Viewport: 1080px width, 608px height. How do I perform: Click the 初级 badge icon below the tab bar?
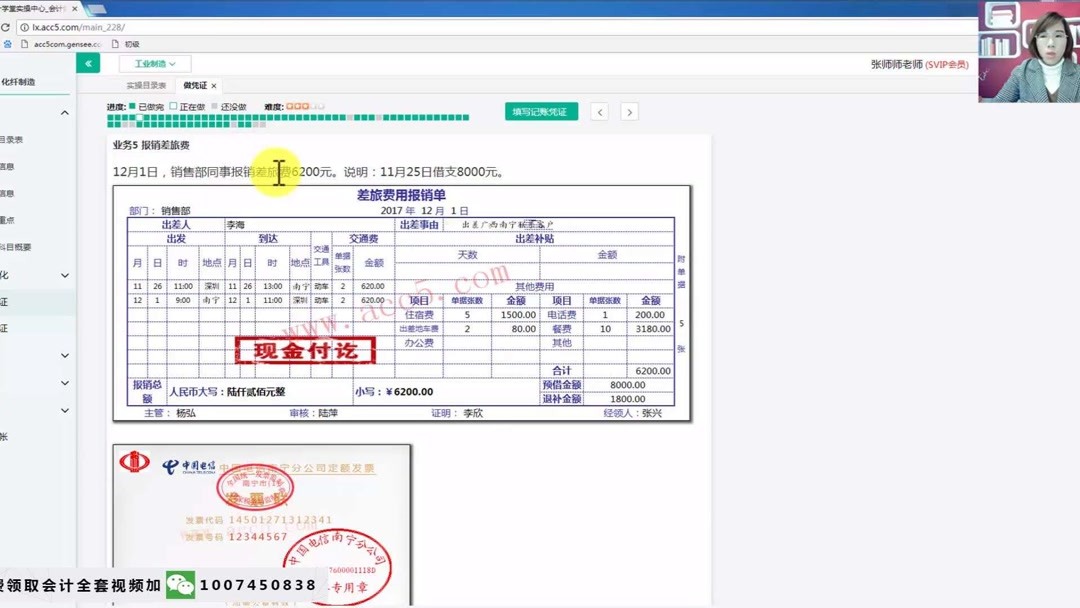pos(114,44)
